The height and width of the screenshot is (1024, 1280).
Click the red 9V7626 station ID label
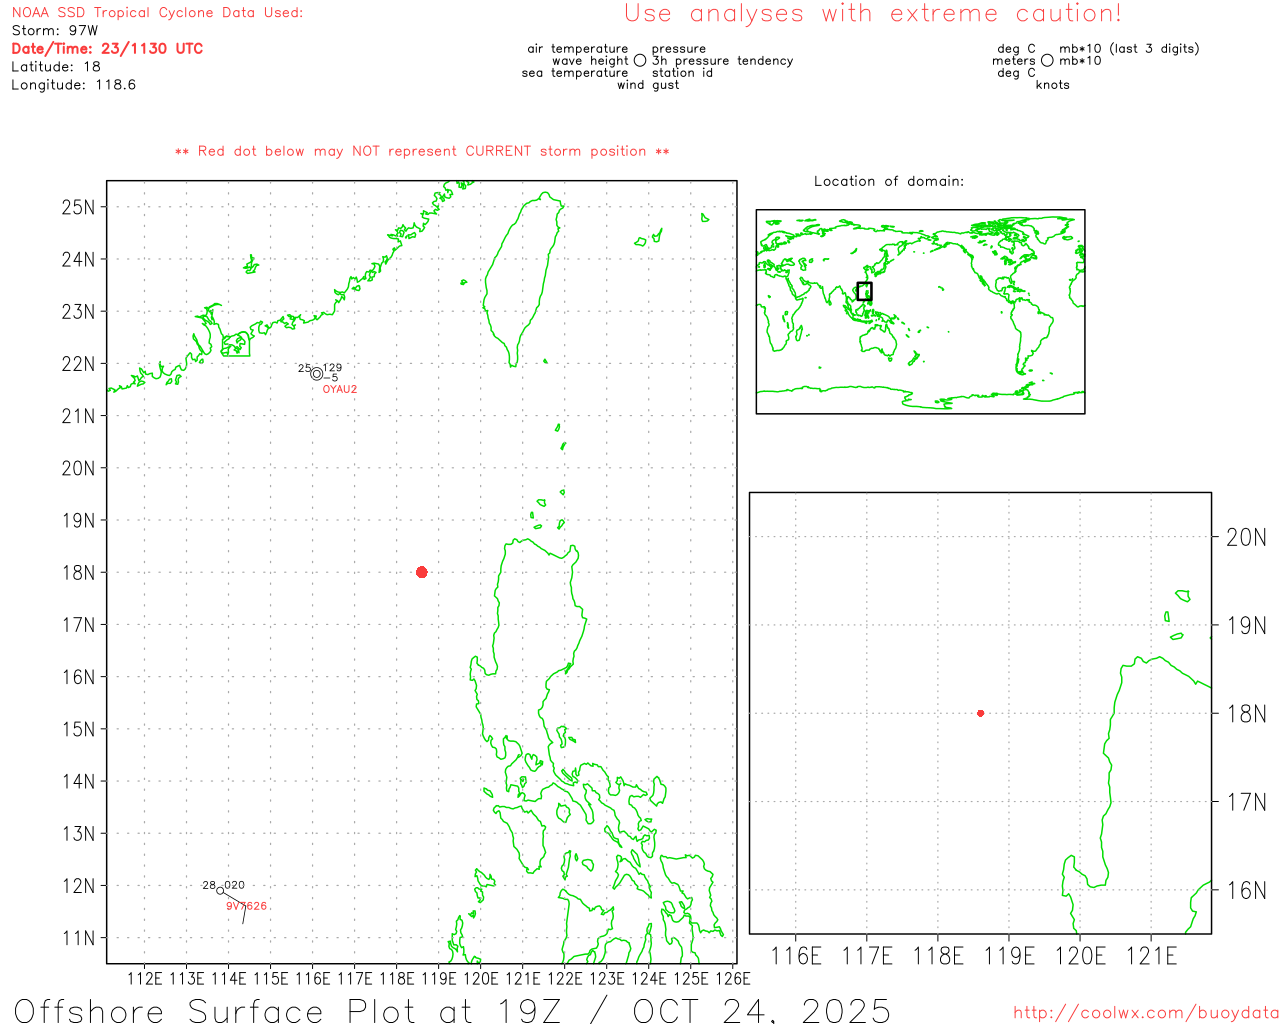pyautogui.click(x=246, y=906)
